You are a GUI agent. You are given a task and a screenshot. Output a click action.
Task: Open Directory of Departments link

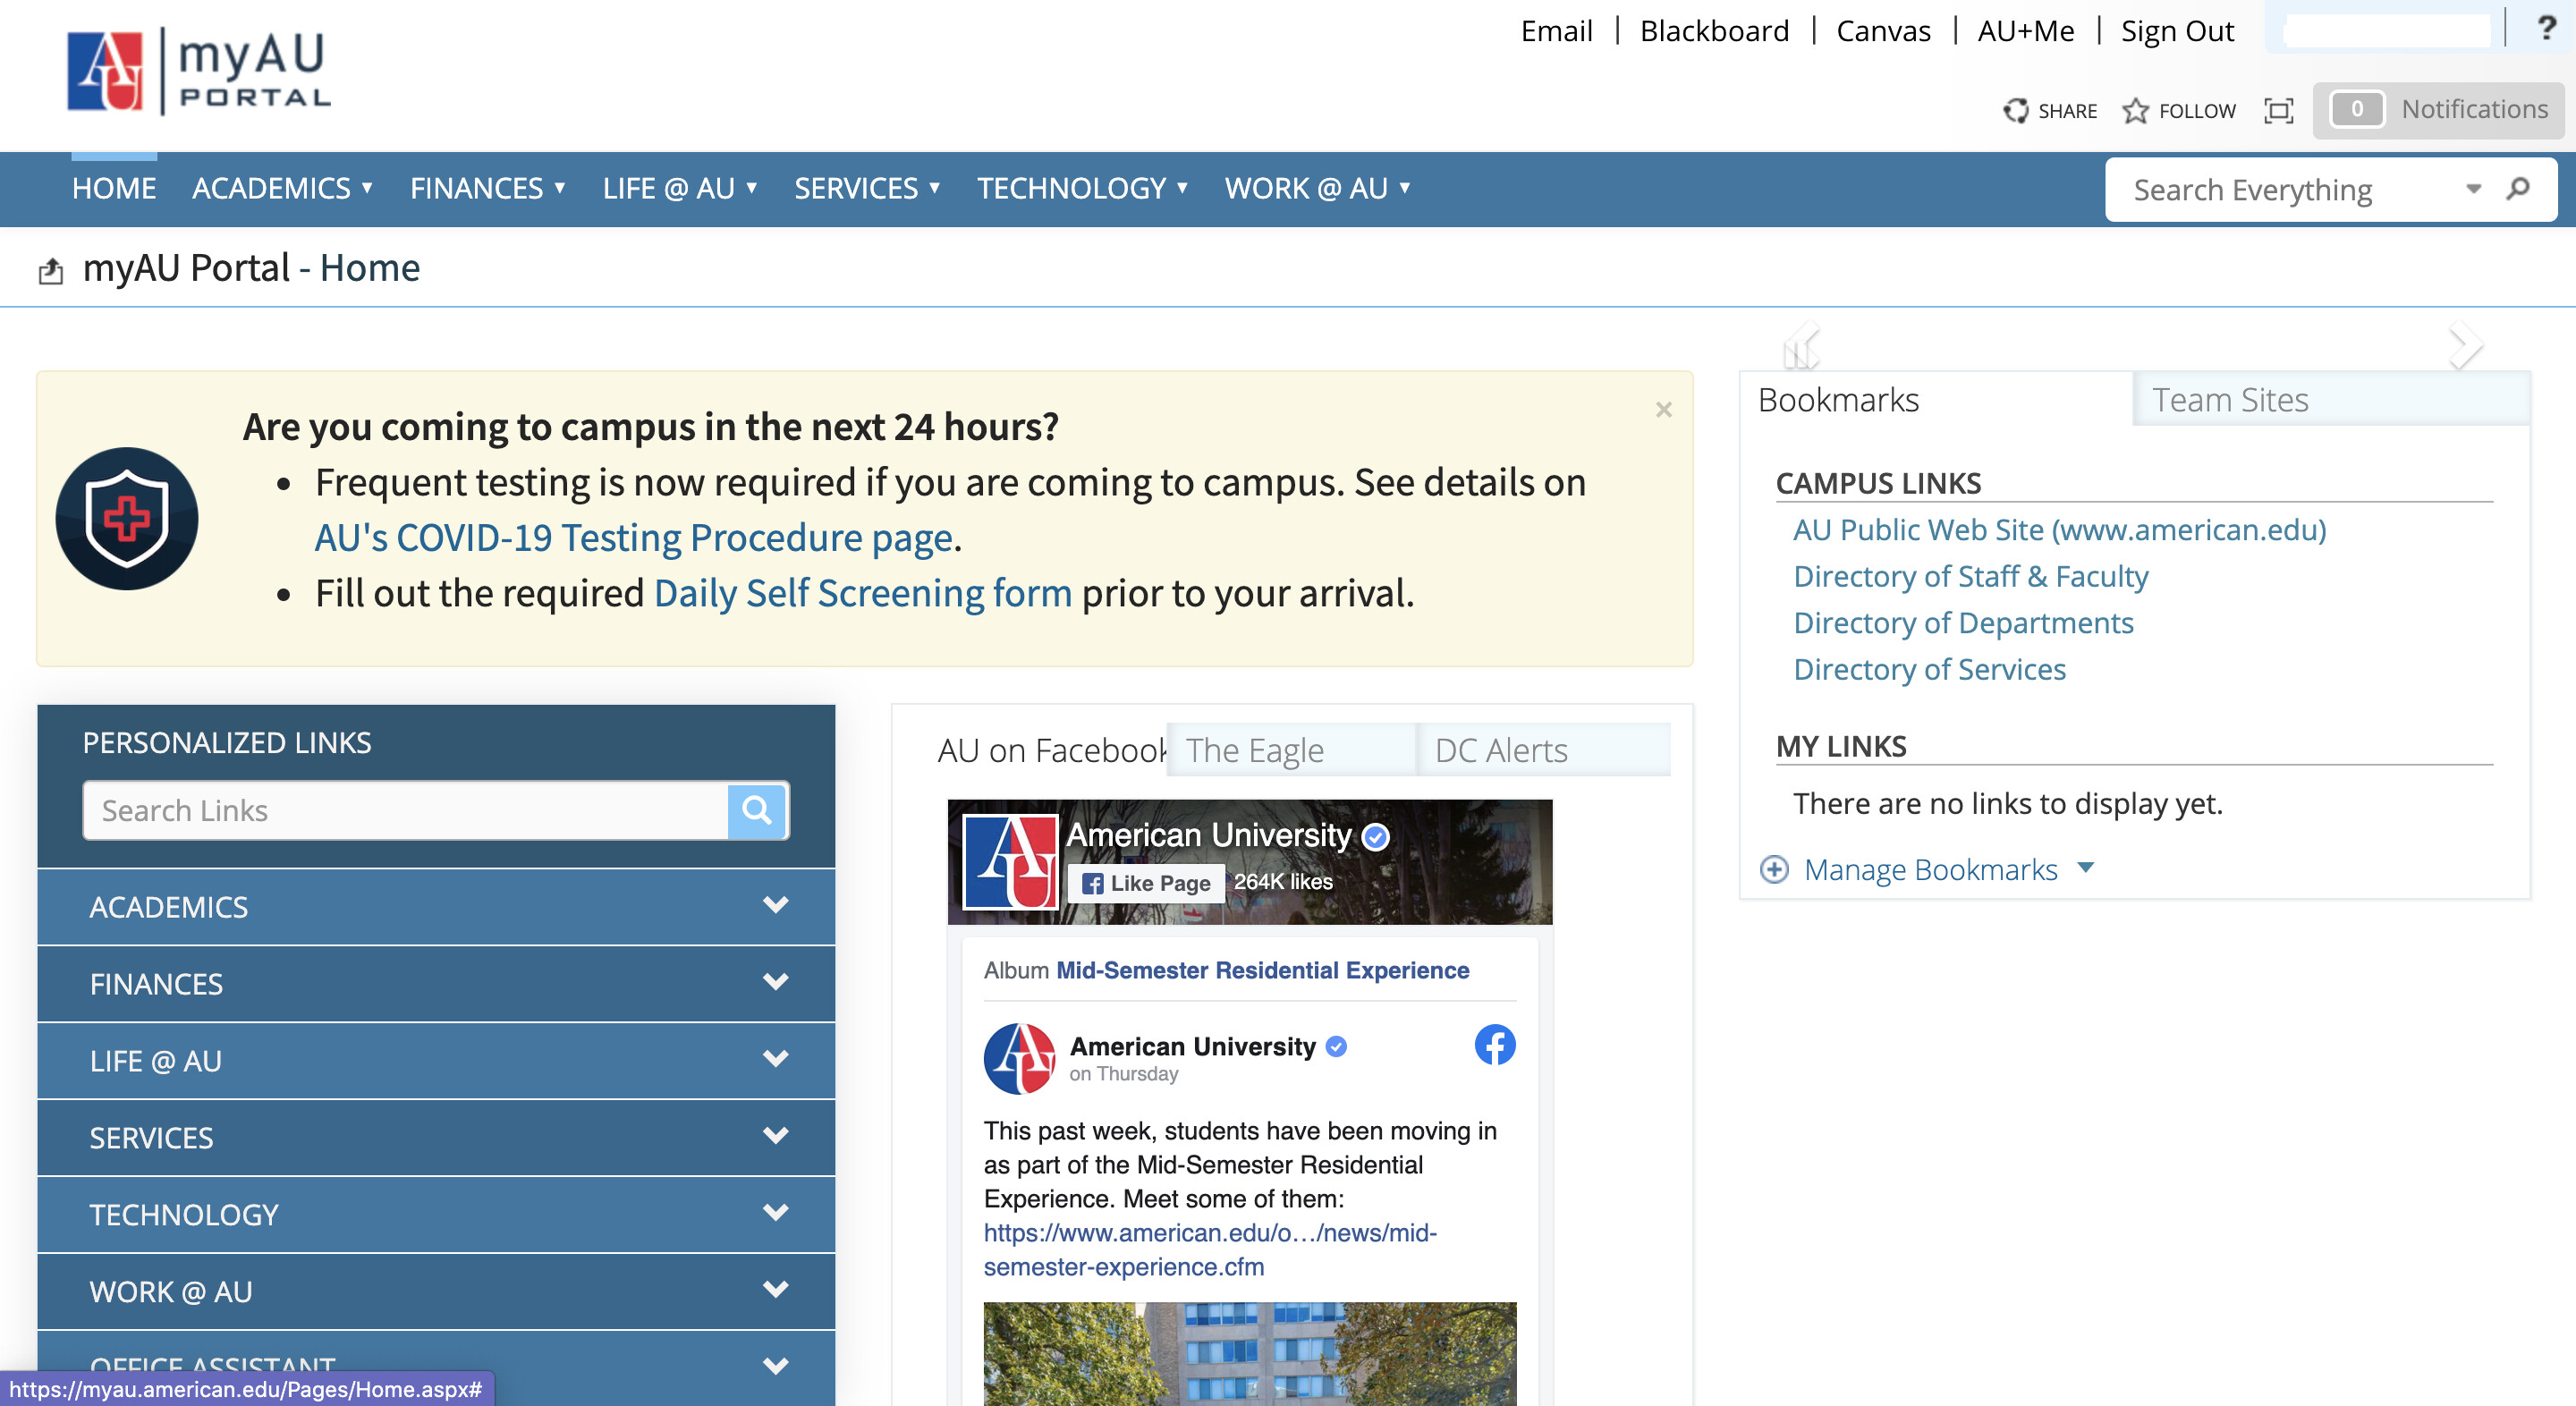tap(1963, 623)
